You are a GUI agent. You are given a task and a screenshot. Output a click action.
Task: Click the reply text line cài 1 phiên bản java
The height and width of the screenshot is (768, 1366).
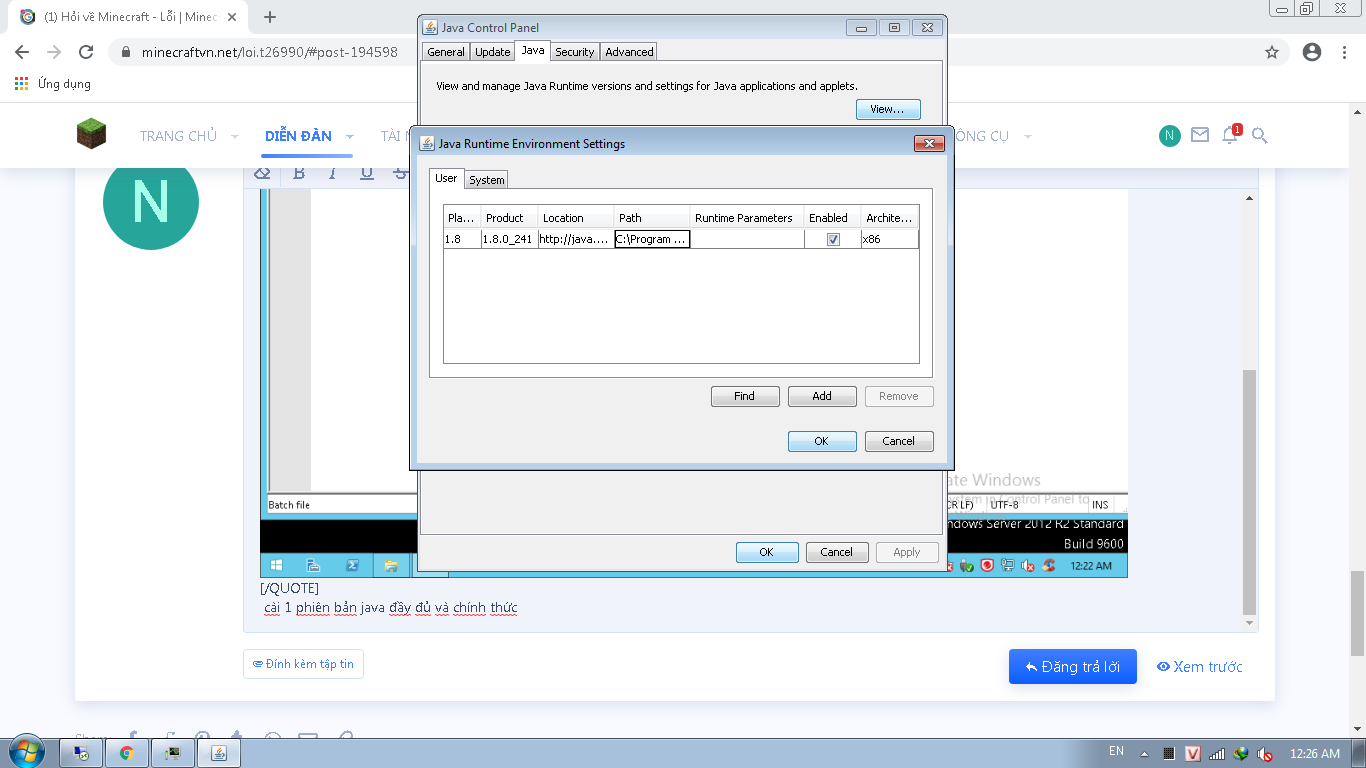click(391, 608)
